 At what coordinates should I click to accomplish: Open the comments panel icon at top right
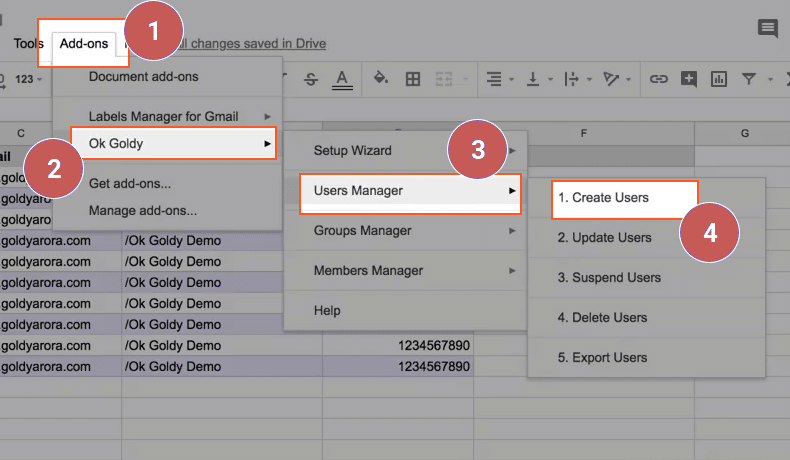pyautogui.click(x=768, y=28)
